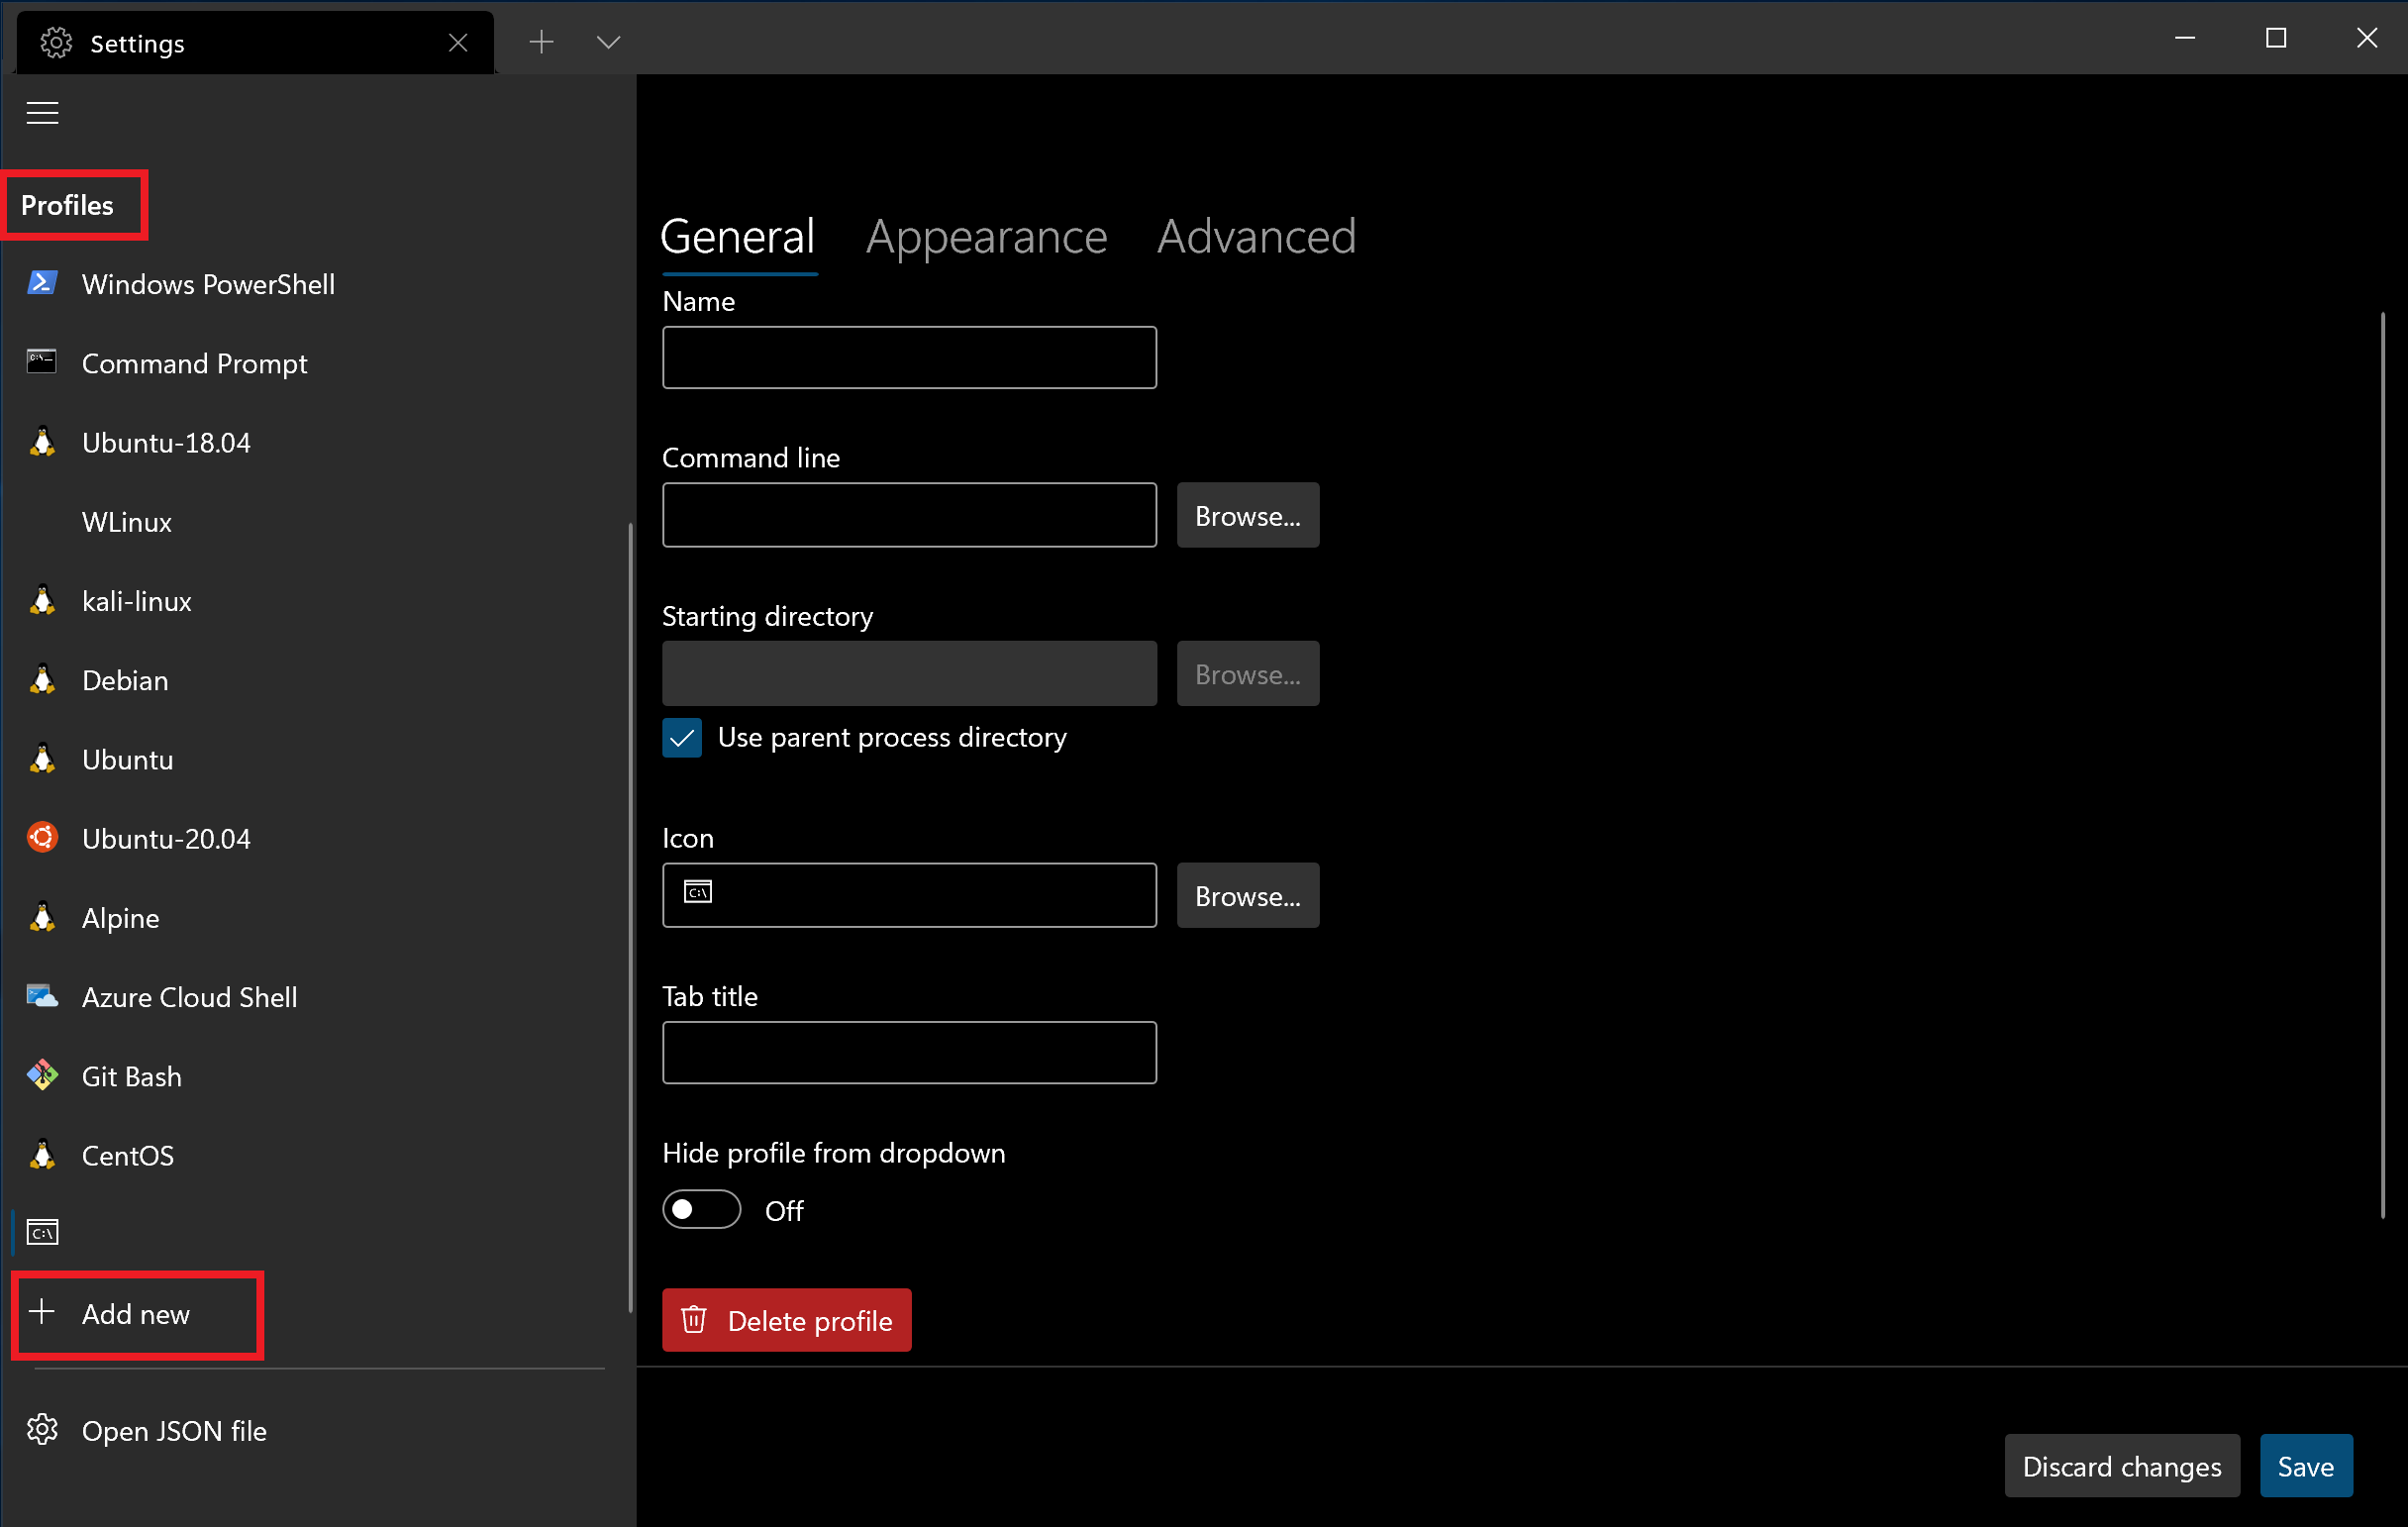The image size is (2408, 1527).
Task: Click Add new profile button
Action: (x=135, y=1313)
